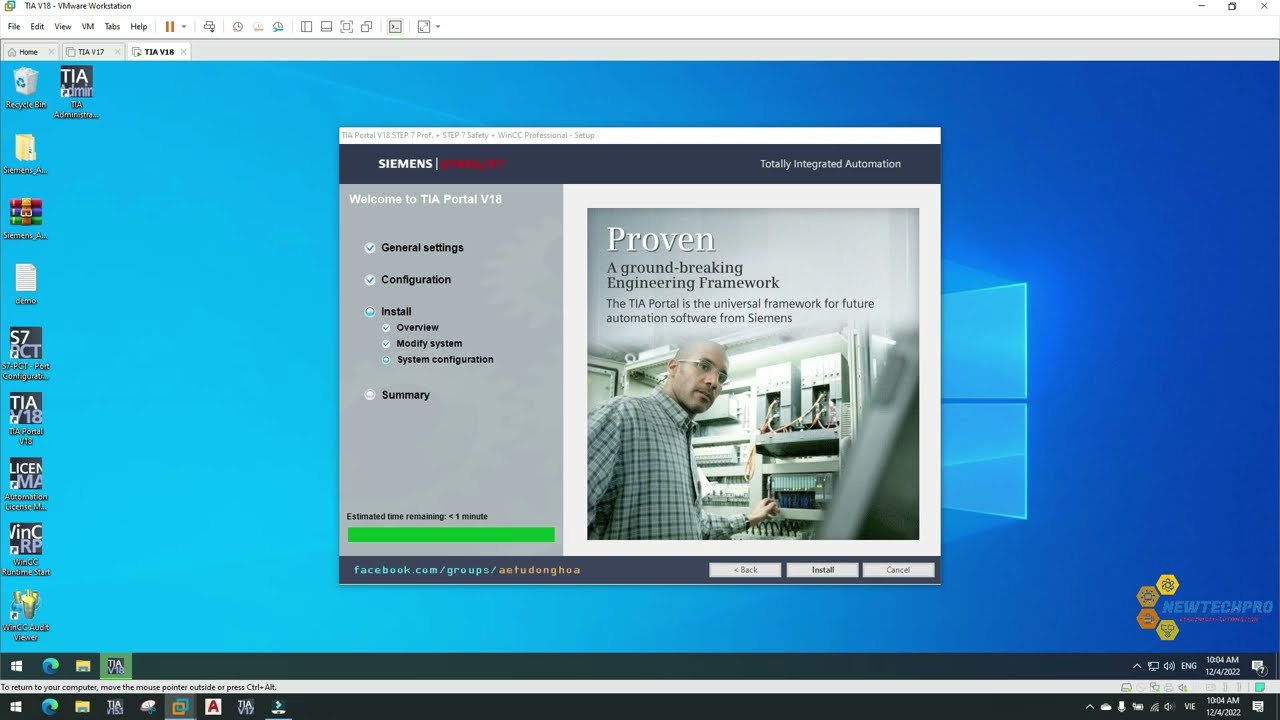The image size is (1280, 720).
Task: Open AutoCAD icon on host taskbar
Action: coord(213,707)
